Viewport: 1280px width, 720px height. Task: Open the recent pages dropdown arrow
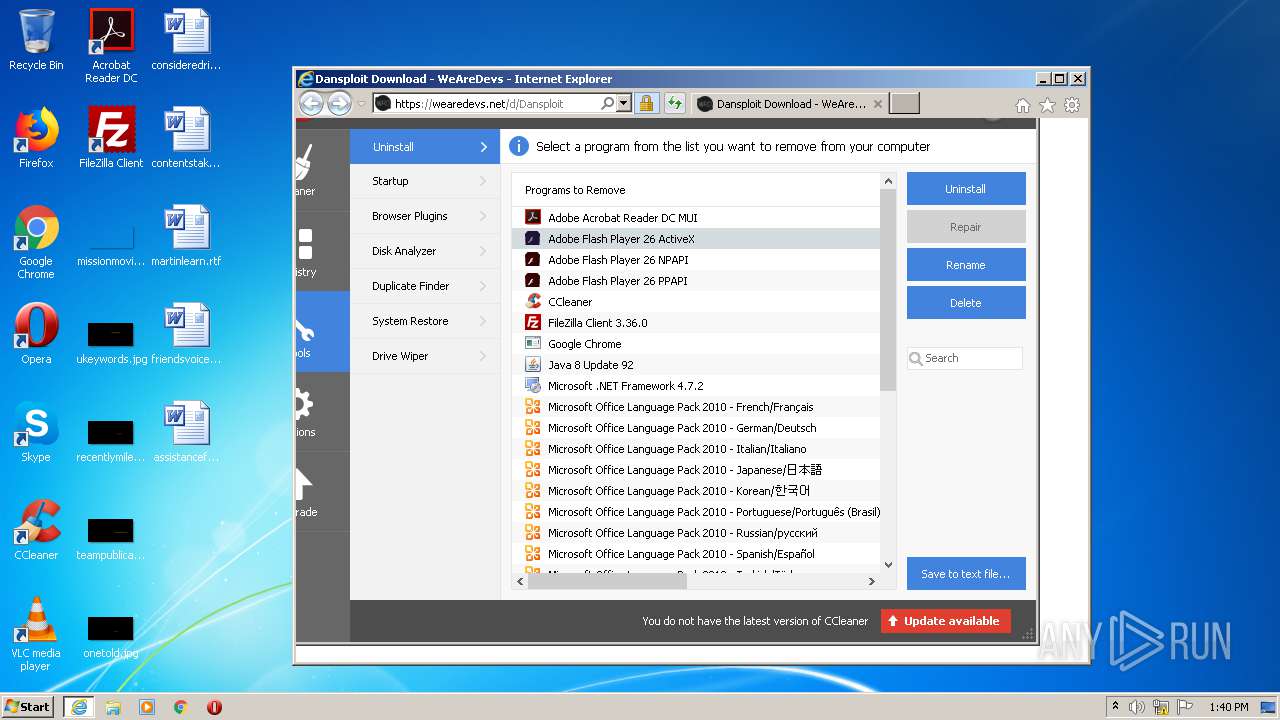pyautogui.click(x=361, y=103)
